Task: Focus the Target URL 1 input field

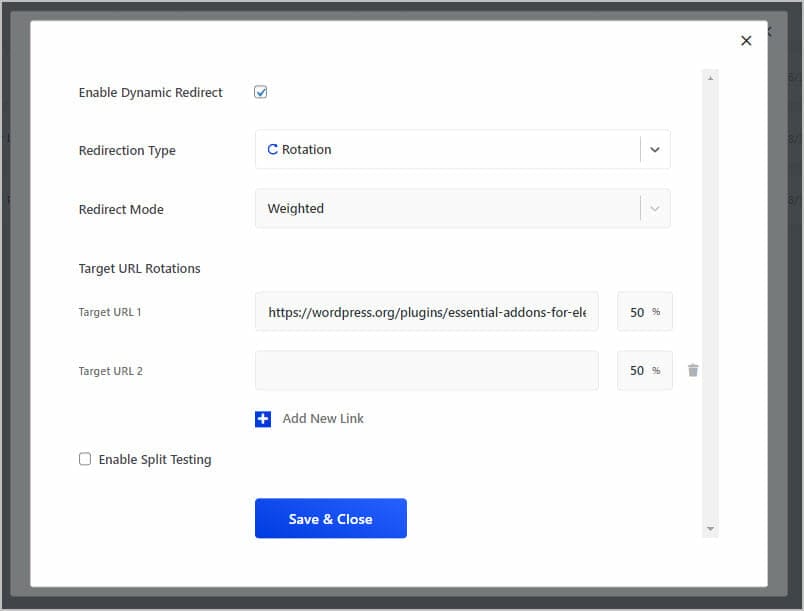Action: (x=427, y=312)
